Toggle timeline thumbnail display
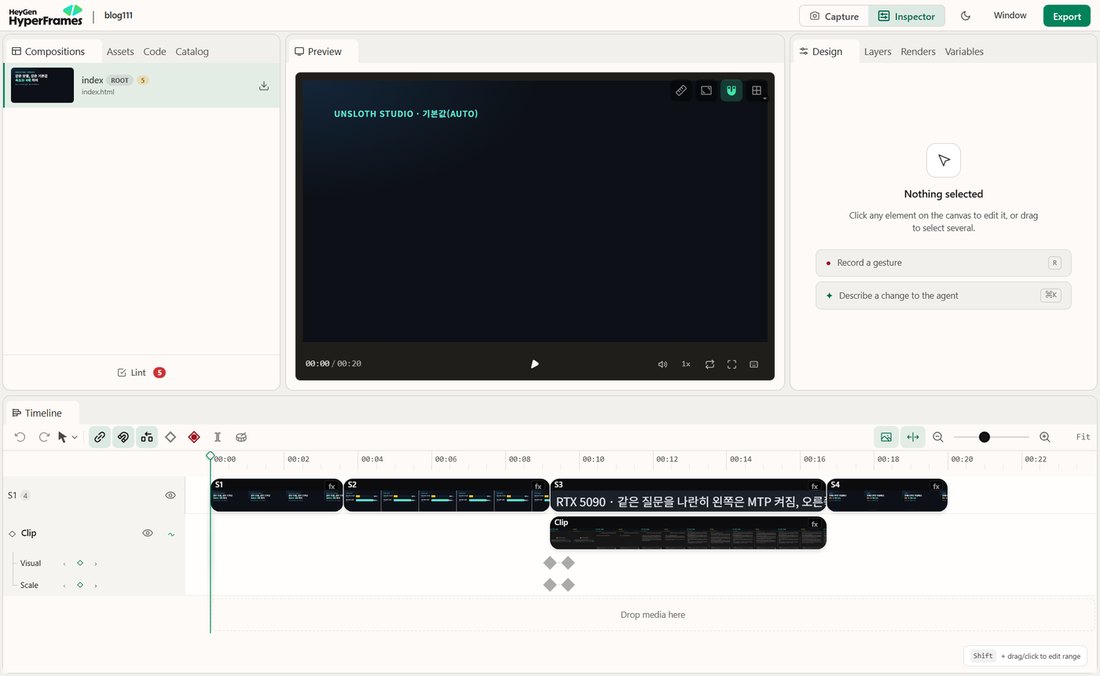Image resolution: width=1100 pixels, height=676 pixels. point(886,437)
